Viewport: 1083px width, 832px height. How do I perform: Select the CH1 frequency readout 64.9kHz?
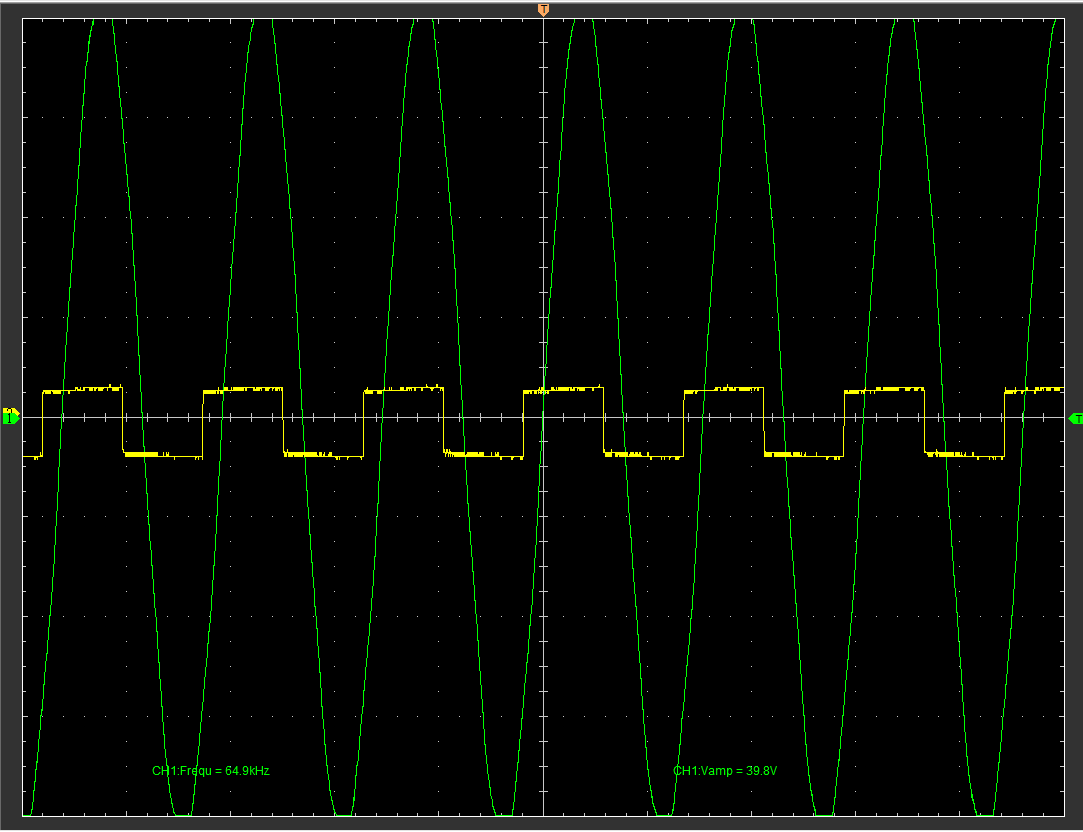click(211, 771)
